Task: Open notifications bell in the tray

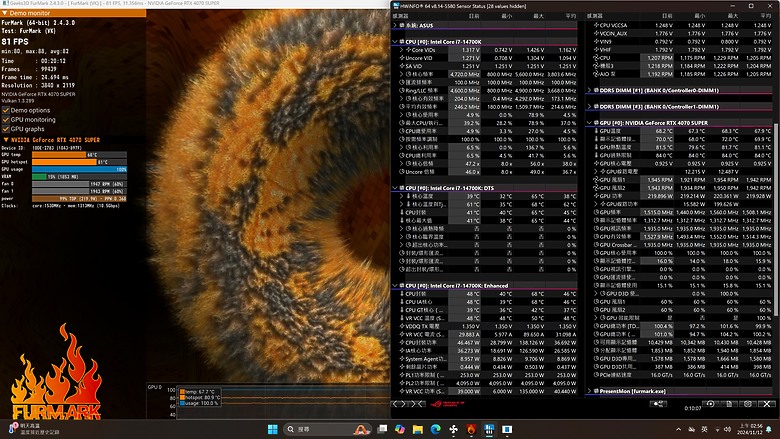Action: tap(769, 429)
